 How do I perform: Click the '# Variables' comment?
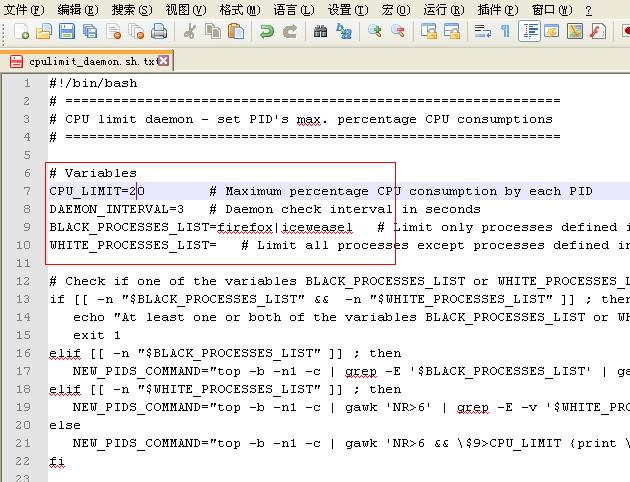93,173
